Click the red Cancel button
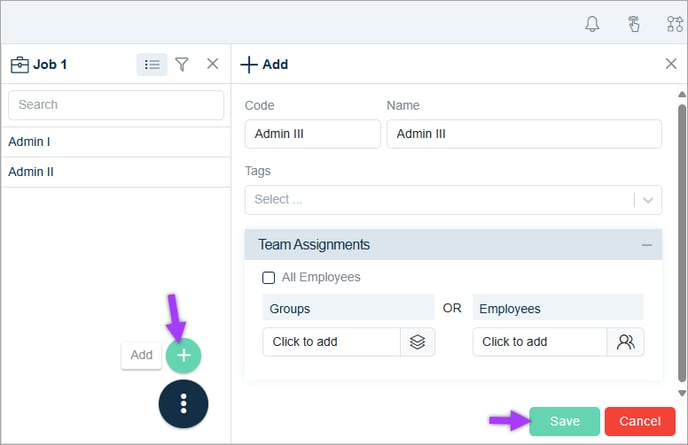This screenshot has height=445, width=688. click(640, 421)
